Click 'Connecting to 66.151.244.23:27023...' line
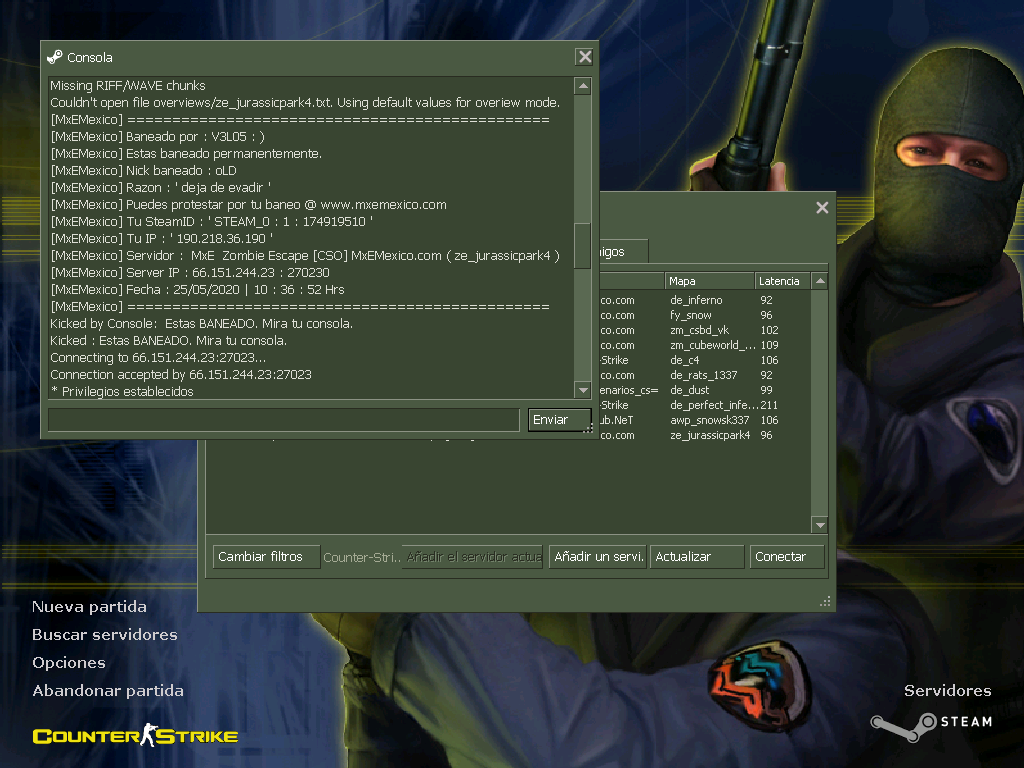The image size is (1024, 768). (x=158, y=357)
